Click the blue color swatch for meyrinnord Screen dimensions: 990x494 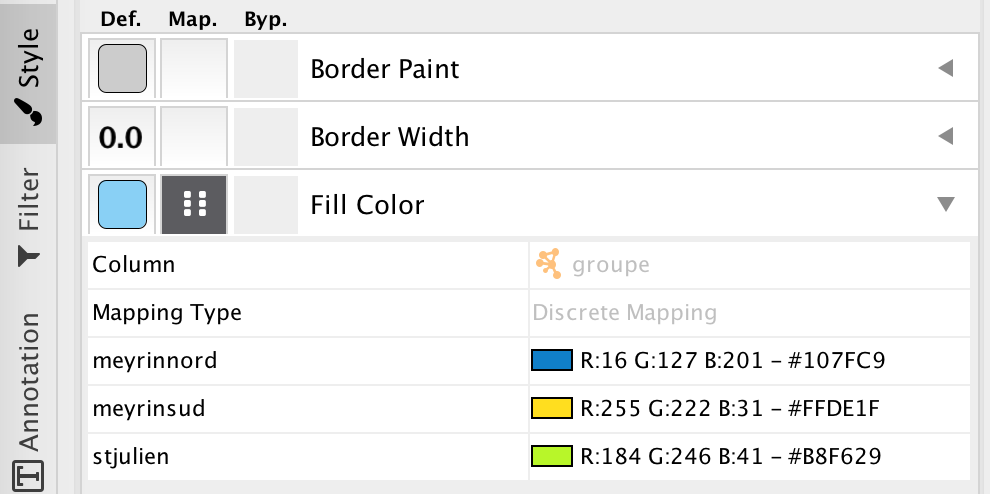(552, 360)
